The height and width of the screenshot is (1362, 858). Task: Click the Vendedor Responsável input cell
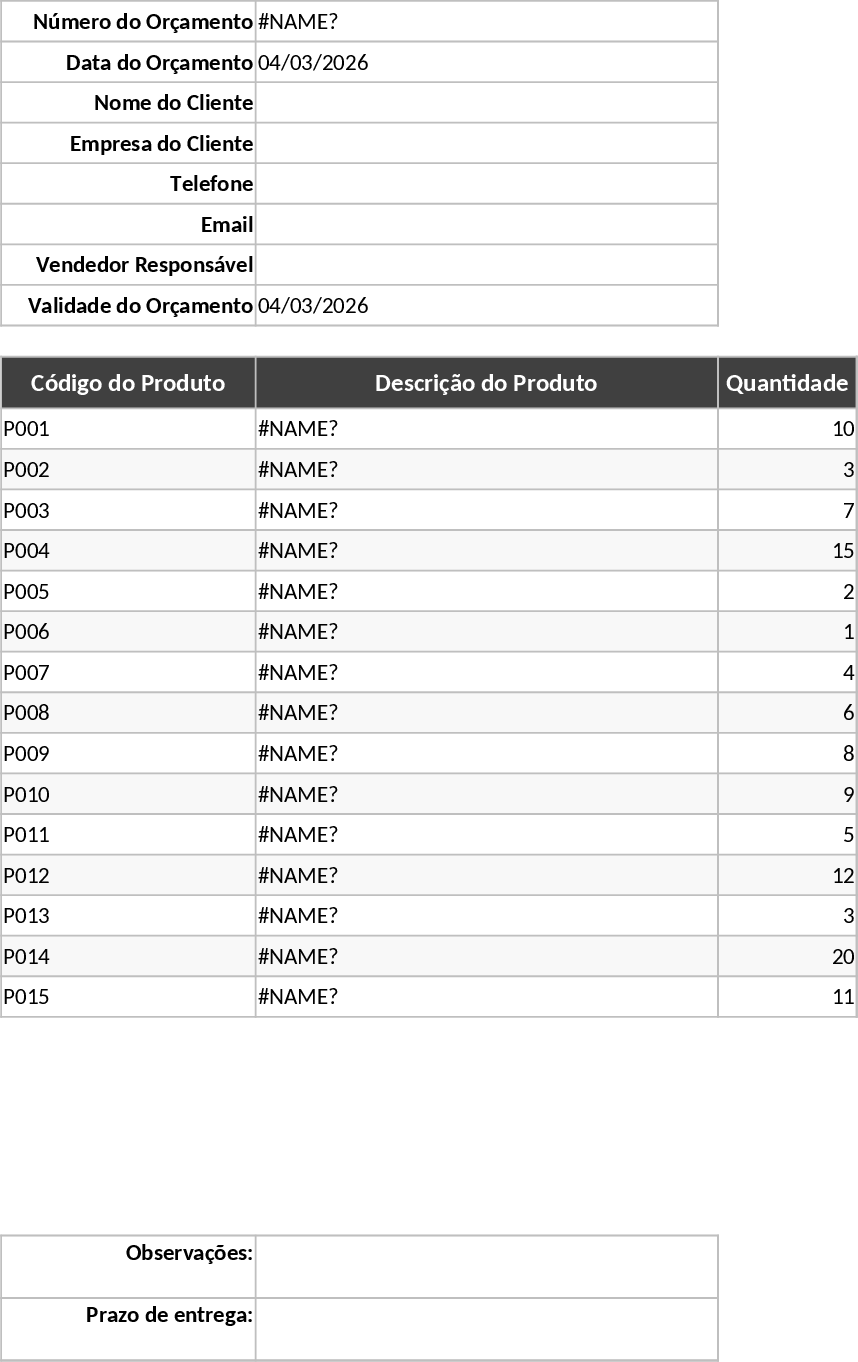486,265
